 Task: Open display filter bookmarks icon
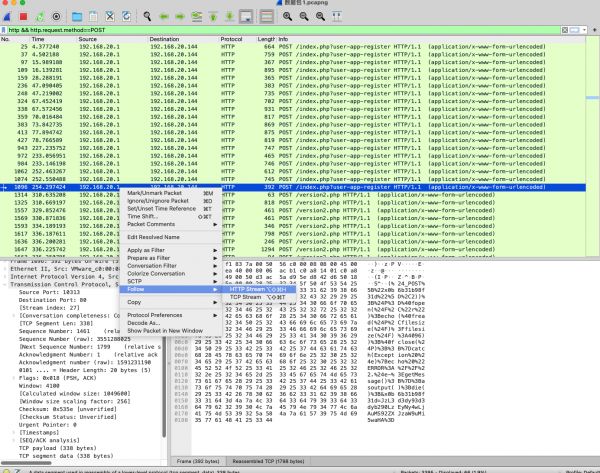click(x=4, y=30)
